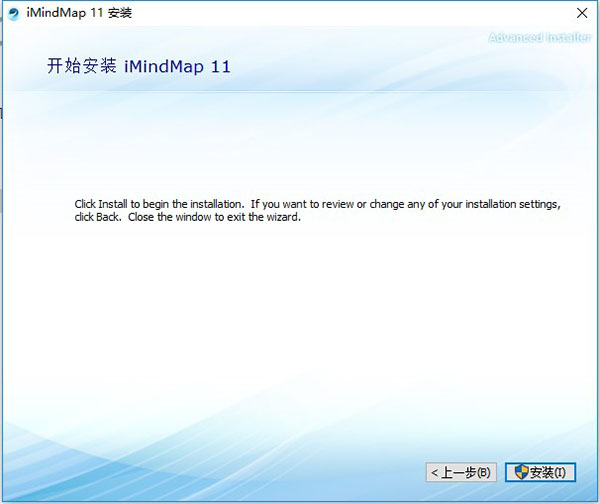Viewport: 600px width, 504px height.
Task: Click the 'Click Install to begin' instruction line
Action: tap(317, 204)
